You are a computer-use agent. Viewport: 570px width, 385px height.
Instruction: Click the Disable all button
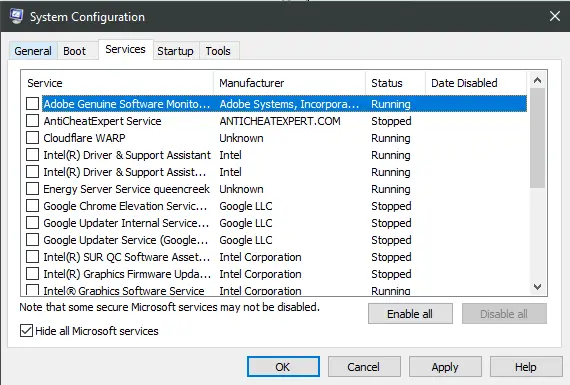coord(504,314)
